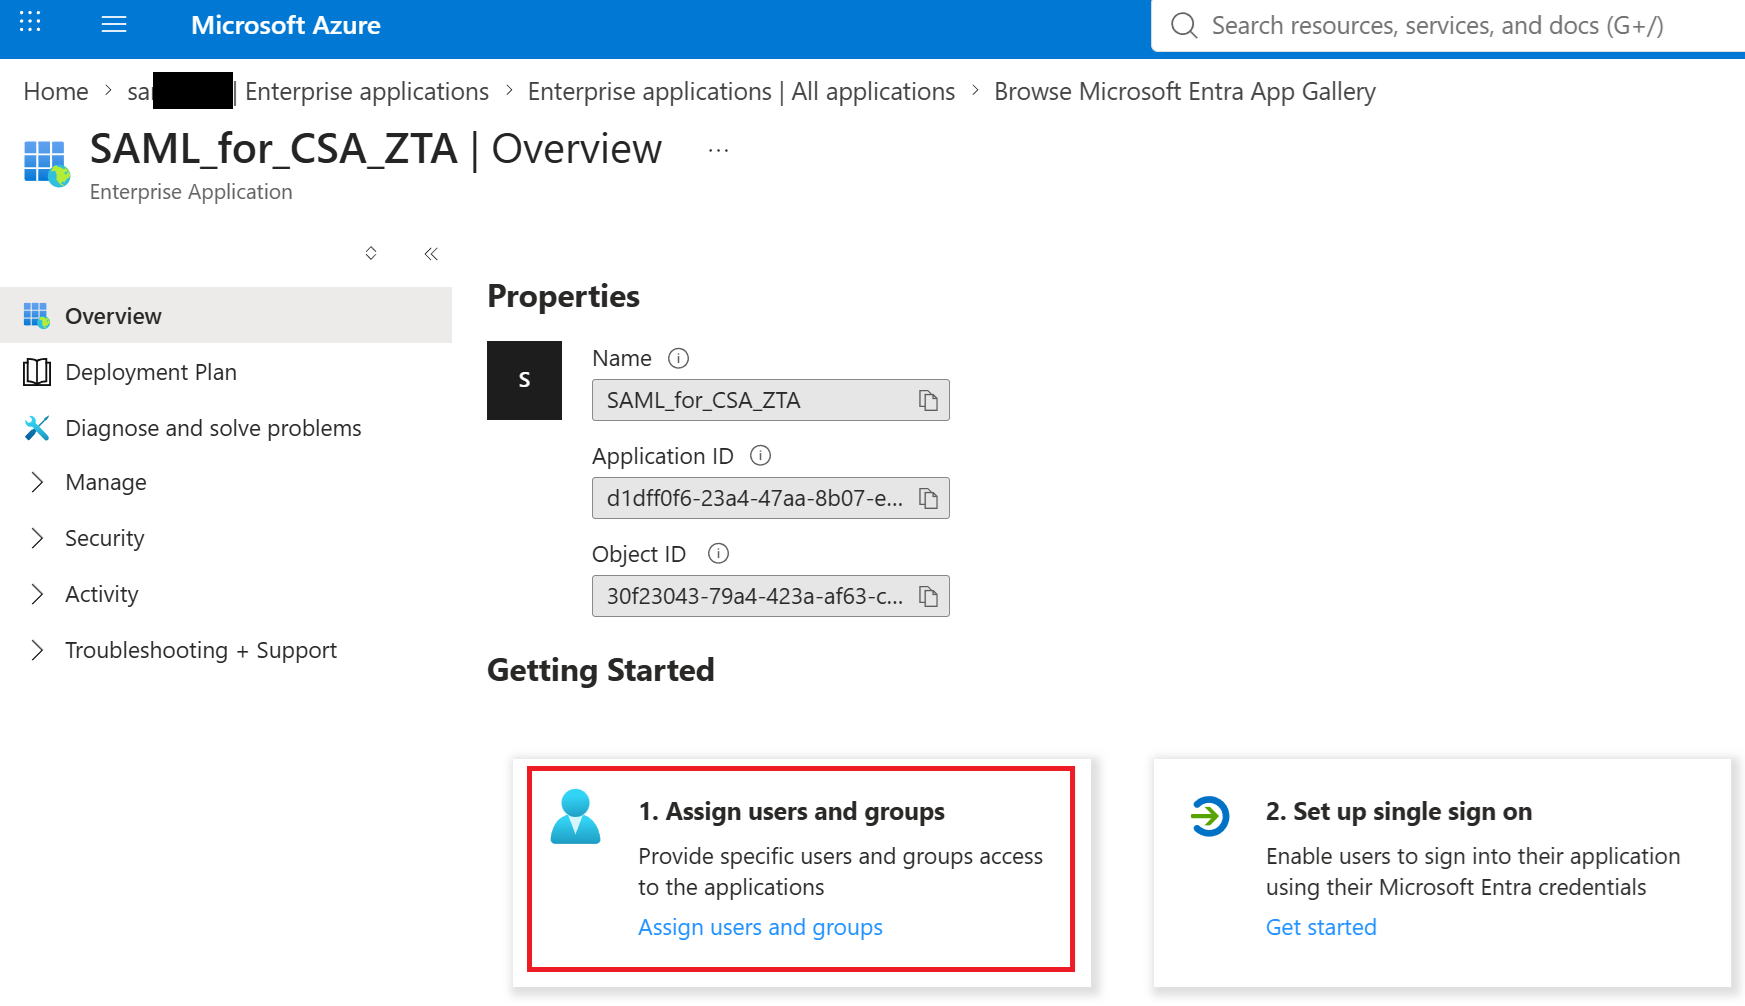1745x1006 pixels.
Task: Click the Assign users and groups link
Action: [x=760, y=927]
